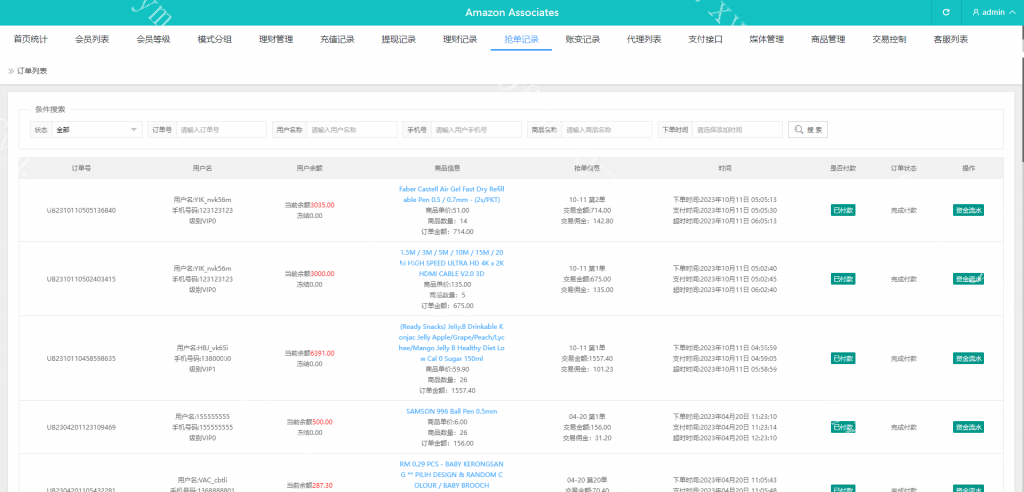Click 已付款 badge for order UB2304201123109469
The image size is (1024, 492).
coord(842,427)
